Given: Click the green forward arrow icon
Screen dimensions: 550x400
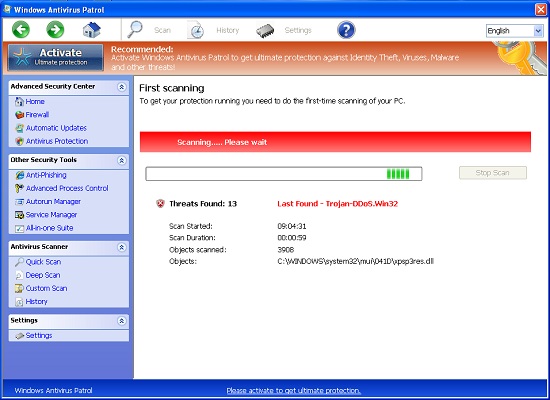Looking at the screenshot, I should coord(55,29).
